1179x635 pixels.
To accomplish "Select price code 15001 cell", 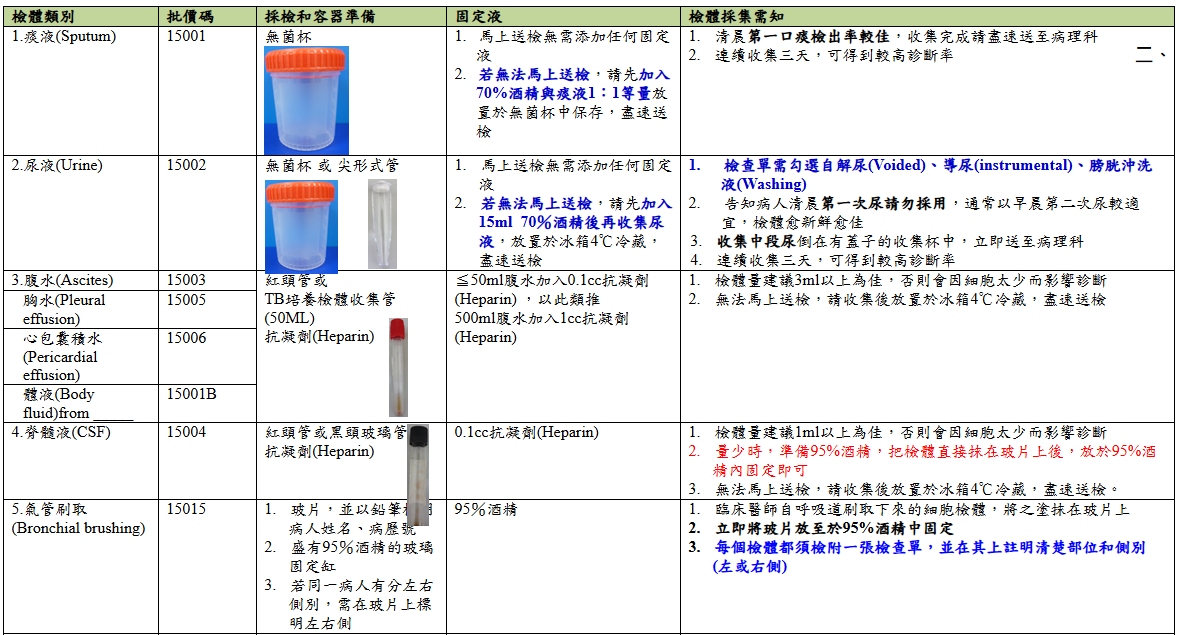I will [186, 36].
